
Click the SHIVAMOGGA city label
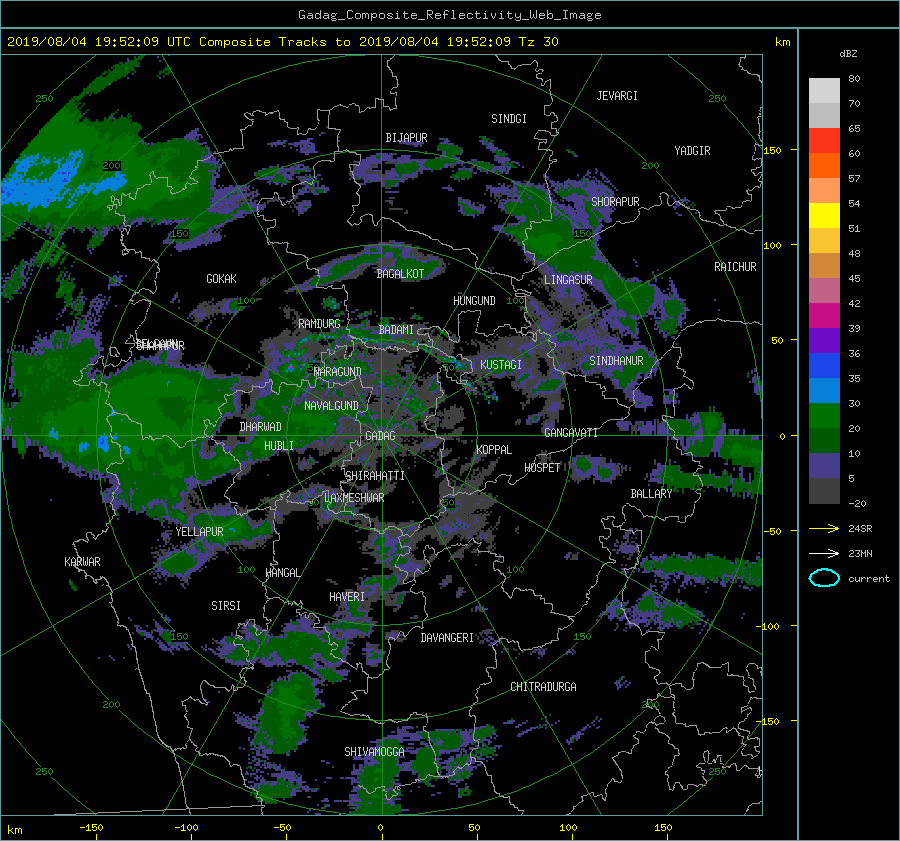(374, 752)
